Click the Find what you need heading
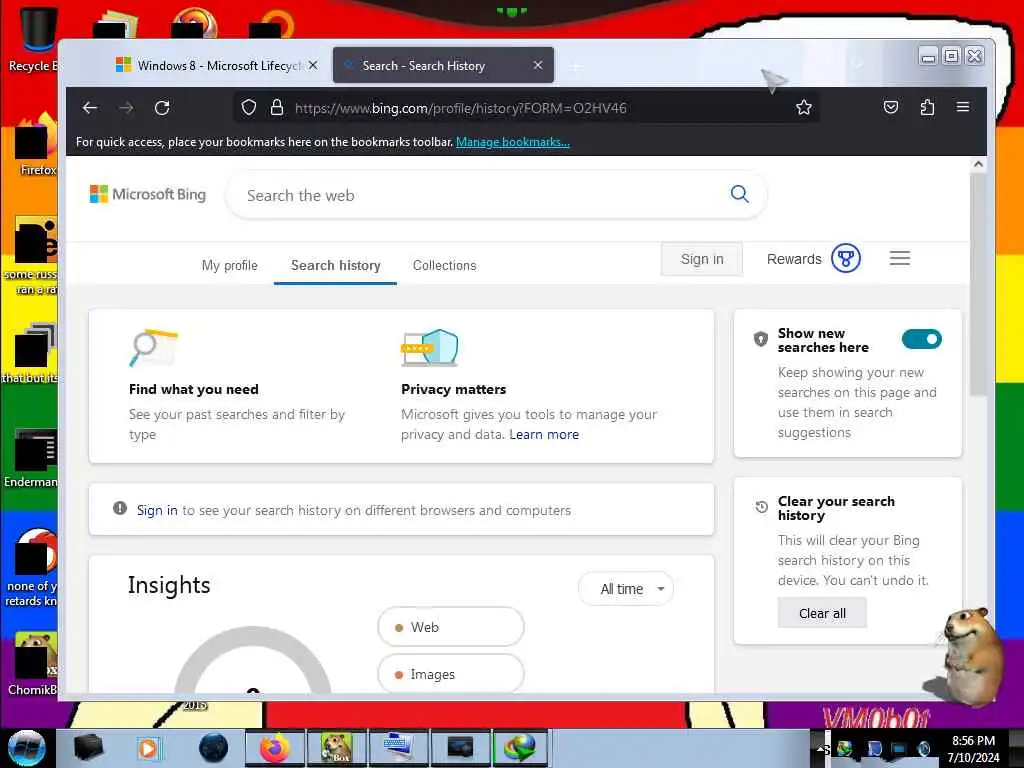The width and height of the screenshot is (1024, 768). pos(194,389)
